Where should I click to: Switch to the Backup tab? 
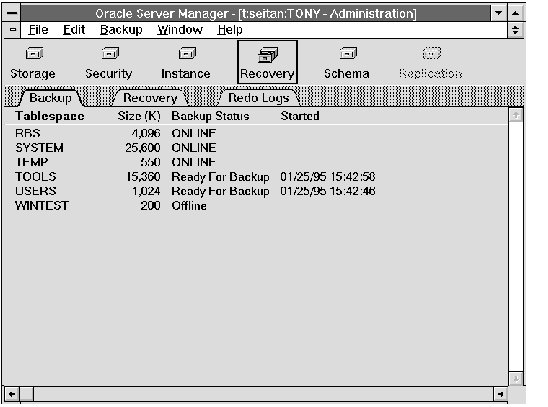click(50, 98)
